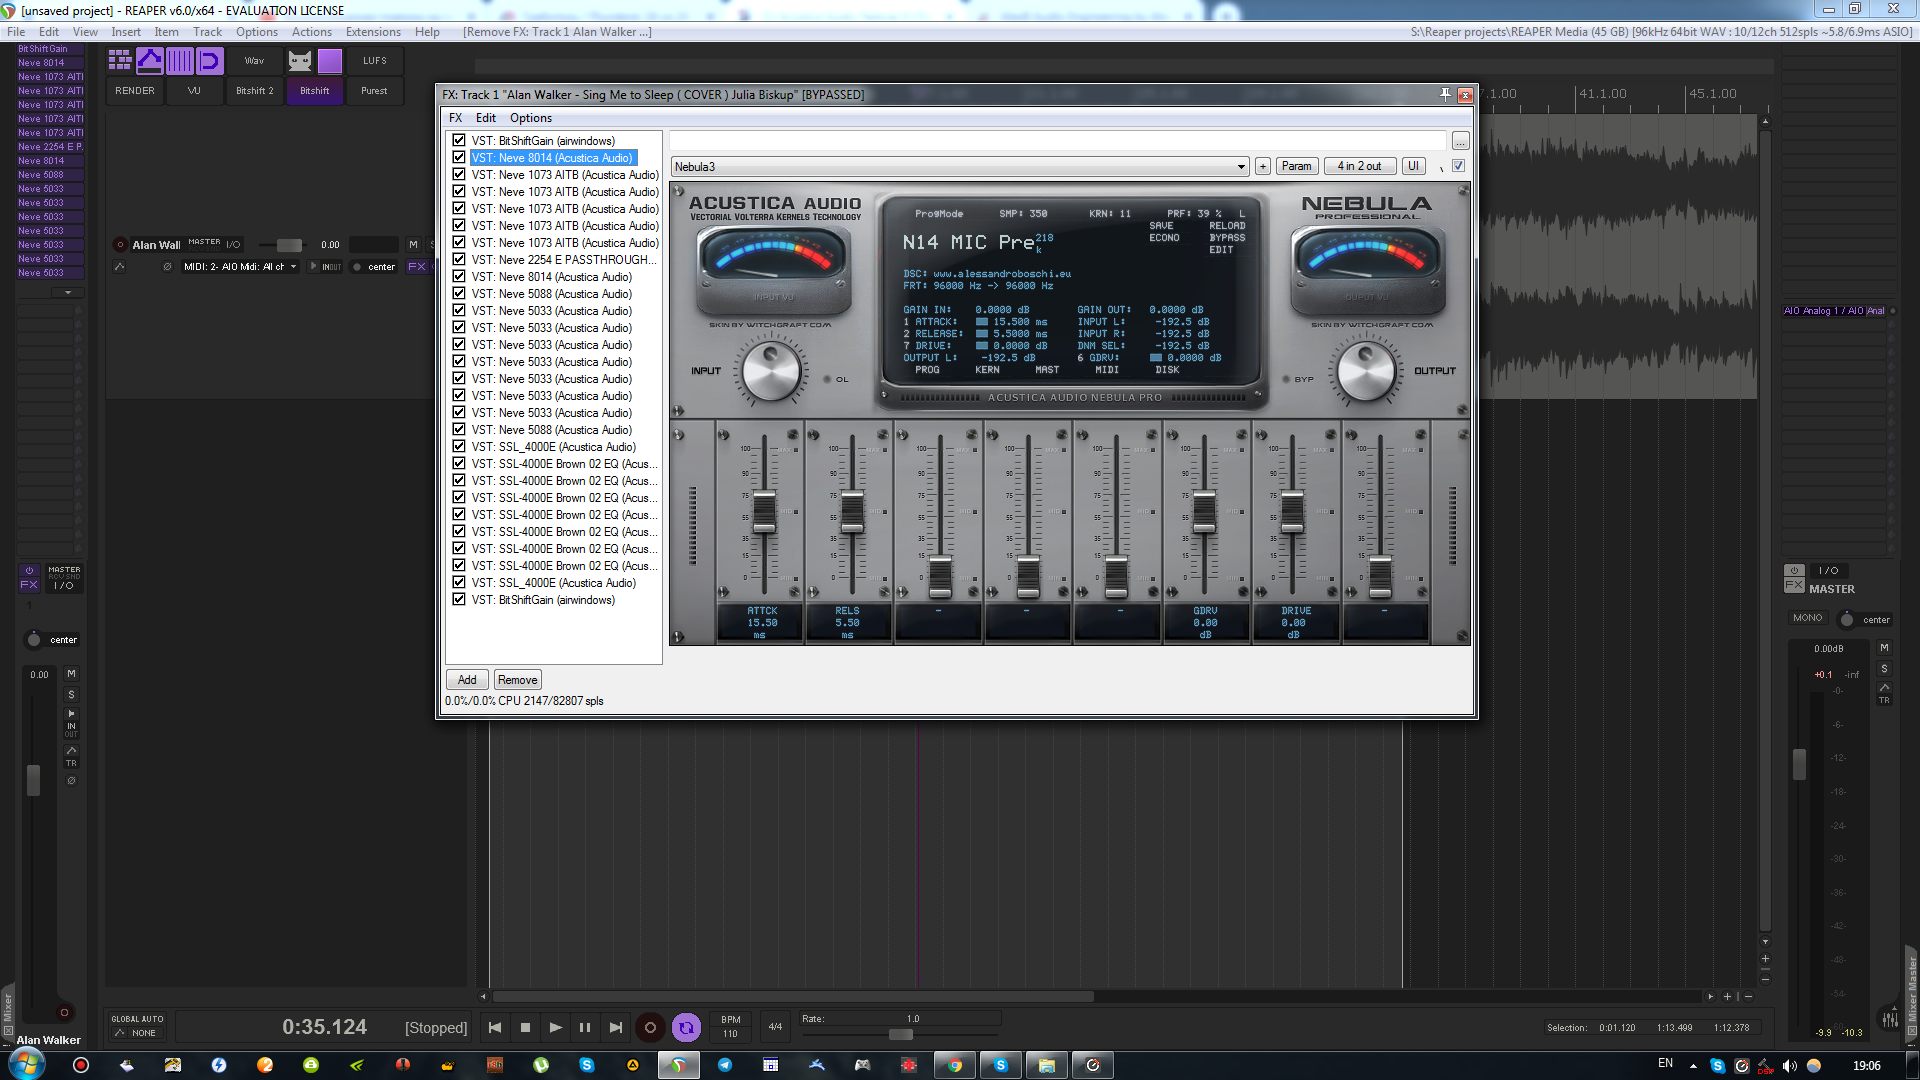
Task: Go to start of project
Action: (x=495, y=1027)
